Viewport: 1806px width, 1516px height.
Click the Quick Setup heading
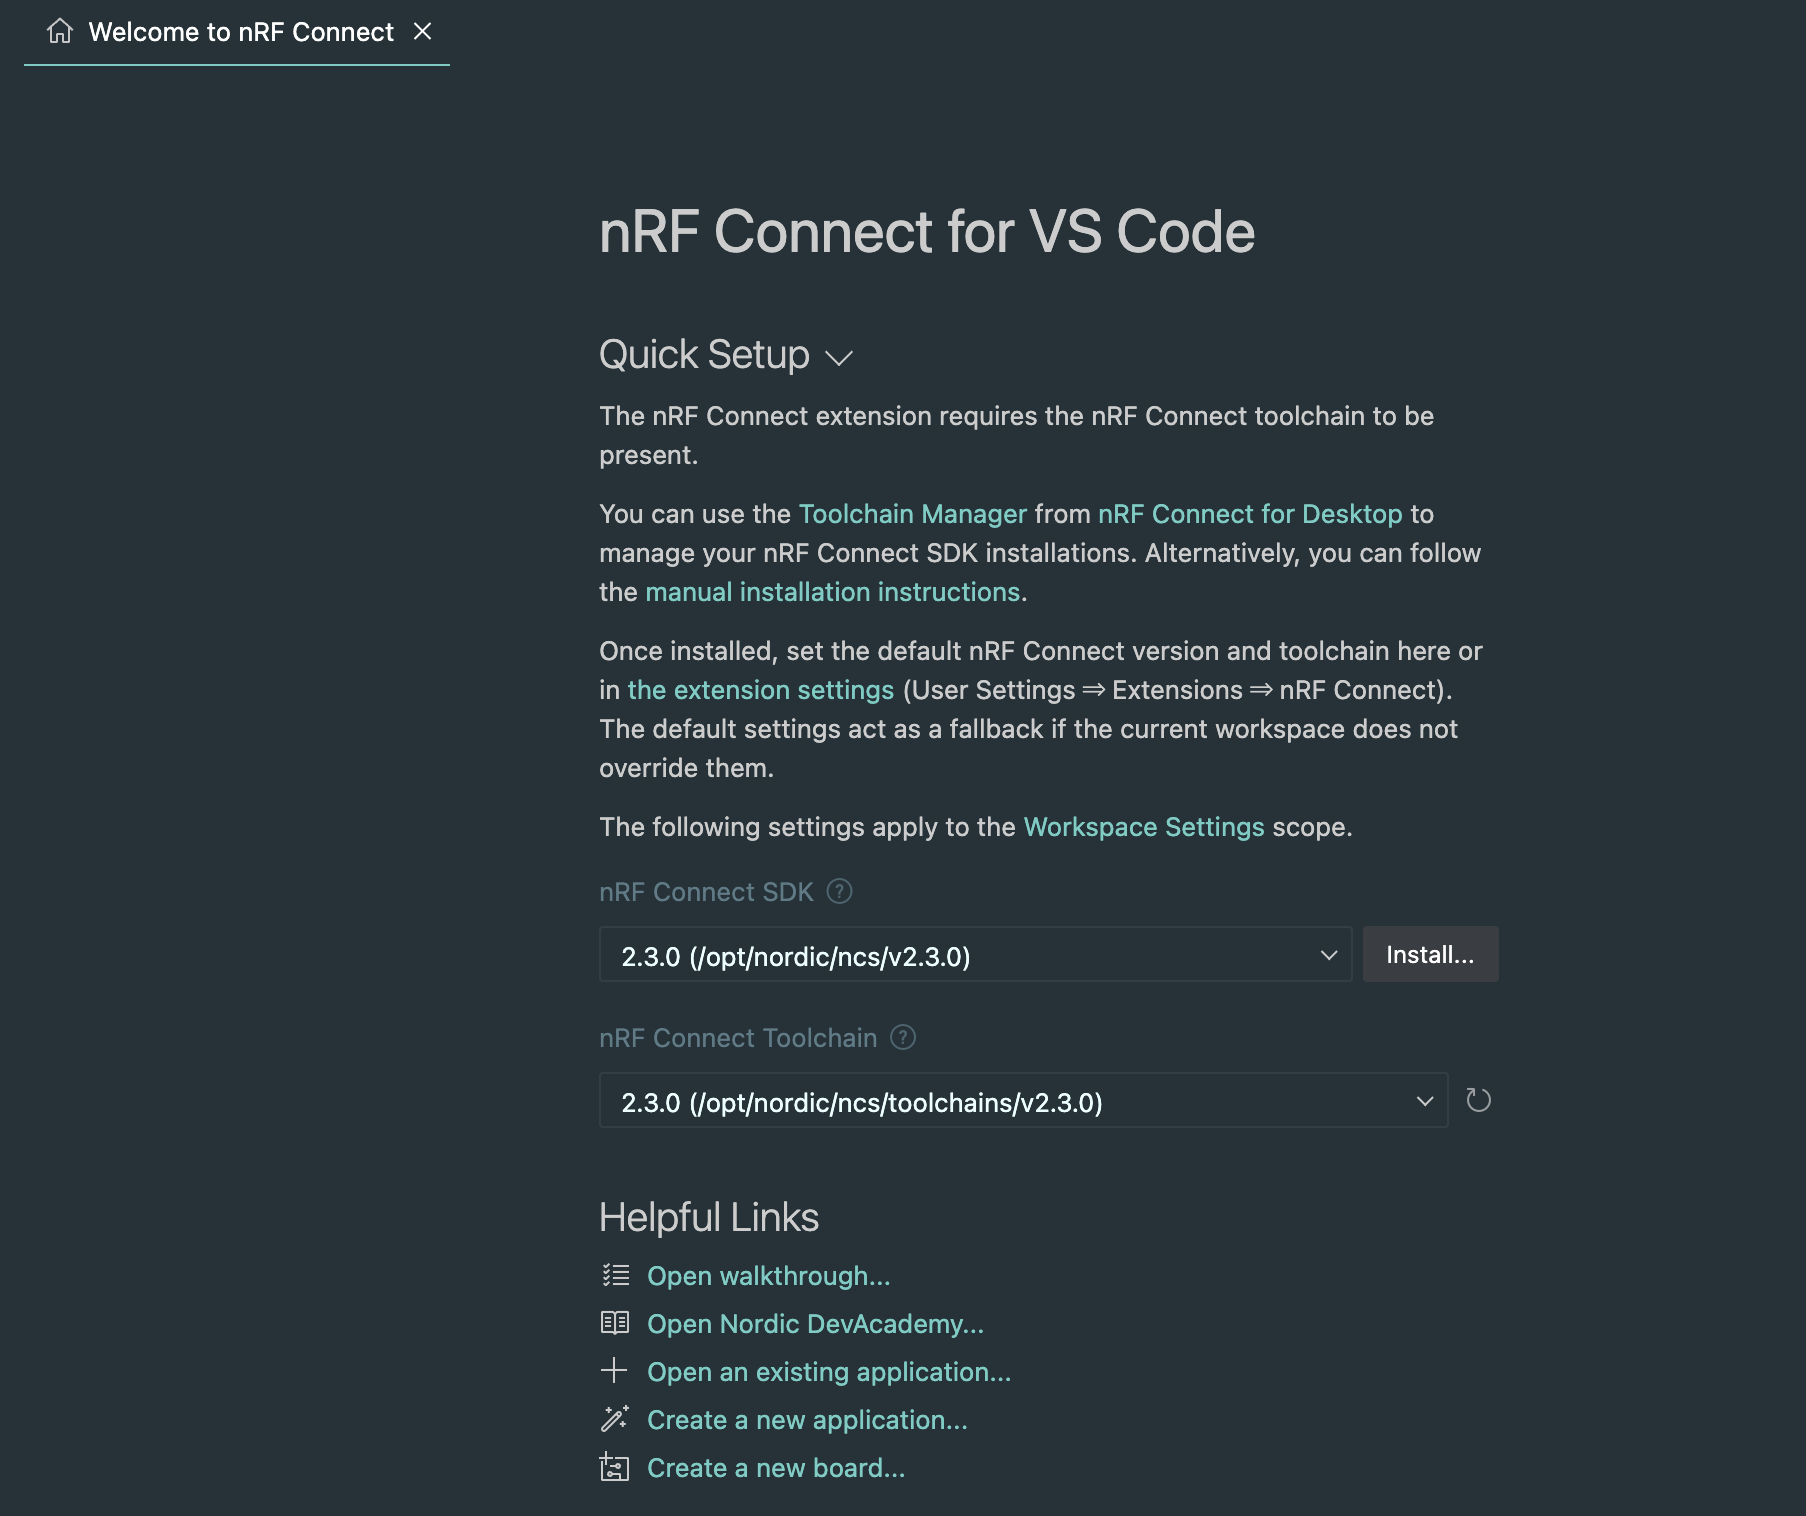[x=704, y=355]
